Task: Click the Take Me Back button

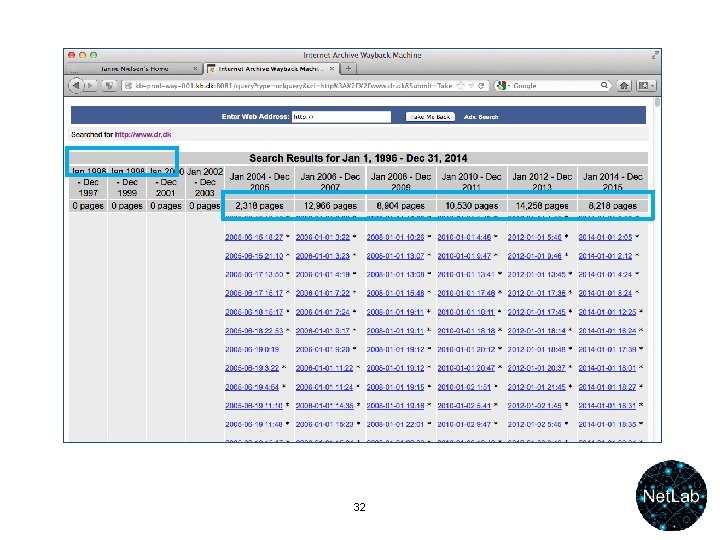Action: coord(430,117)
